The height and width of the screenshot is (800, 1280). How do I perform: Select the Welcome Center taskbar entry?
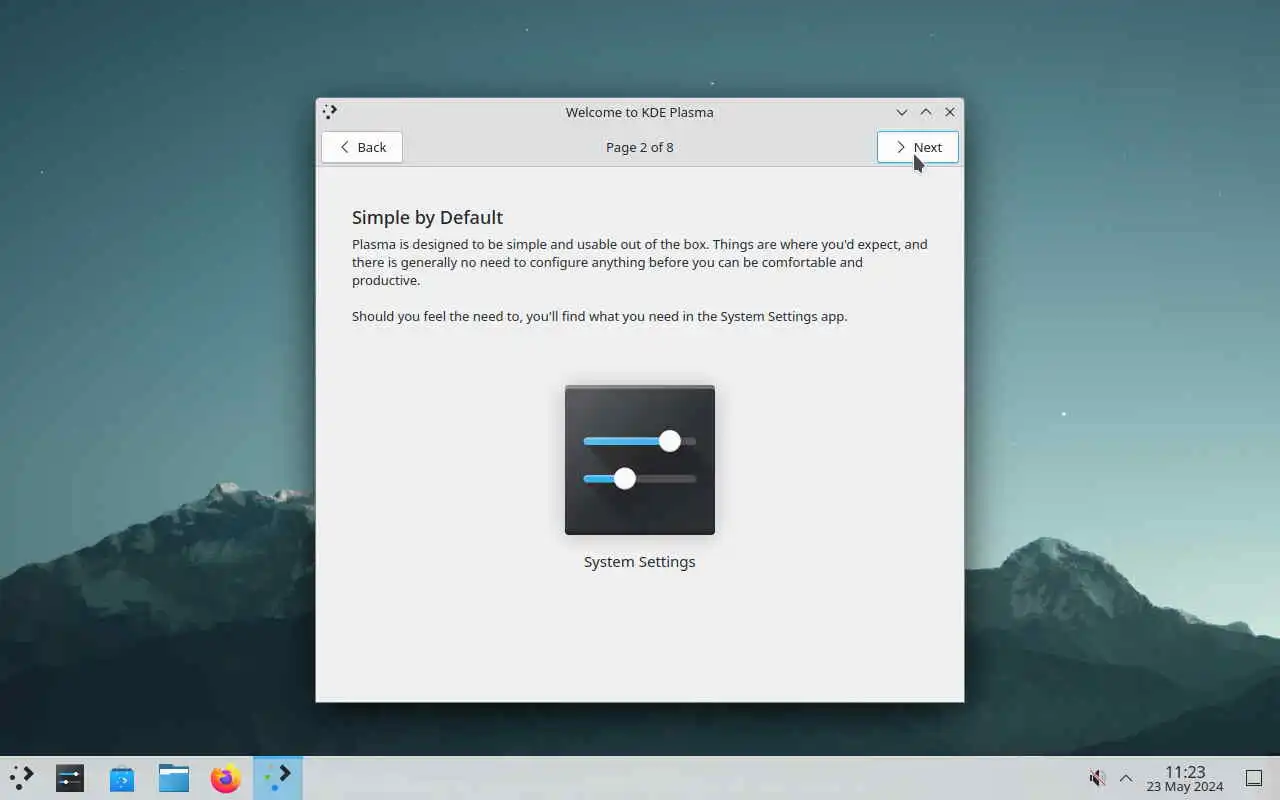[278, 778]
